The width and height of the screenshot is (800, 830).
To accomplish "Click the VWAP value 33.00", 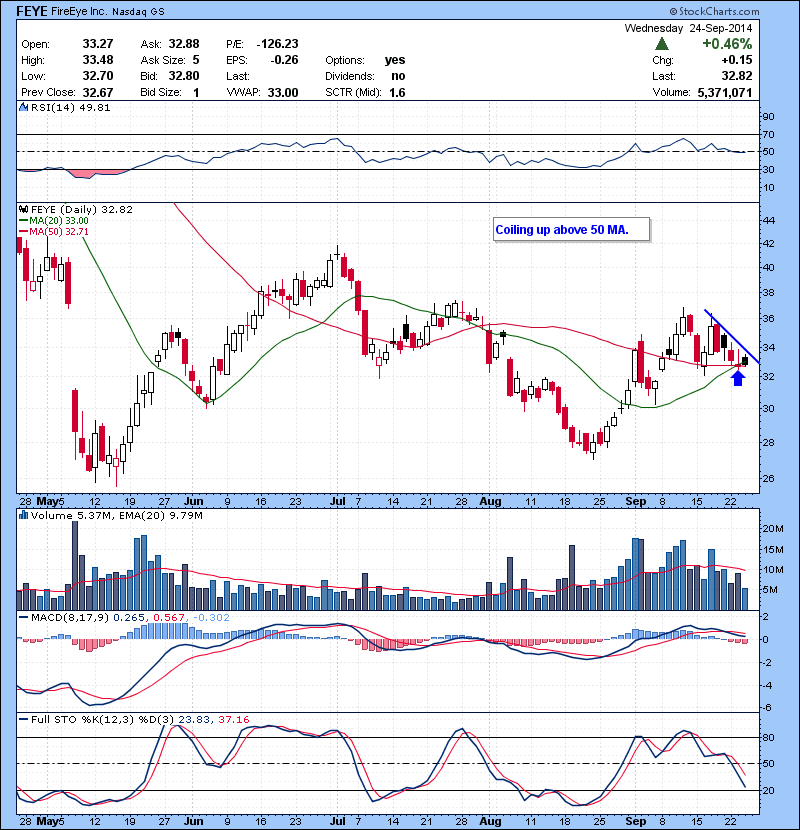I will (283, 93).
